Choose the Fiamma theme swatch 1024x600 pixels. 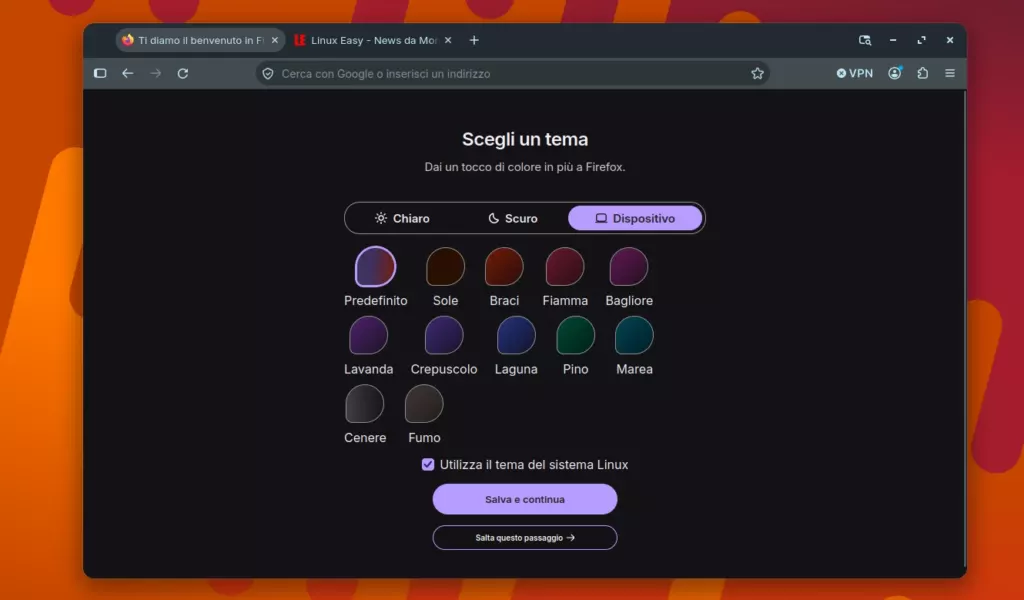[x=565, y=266]
